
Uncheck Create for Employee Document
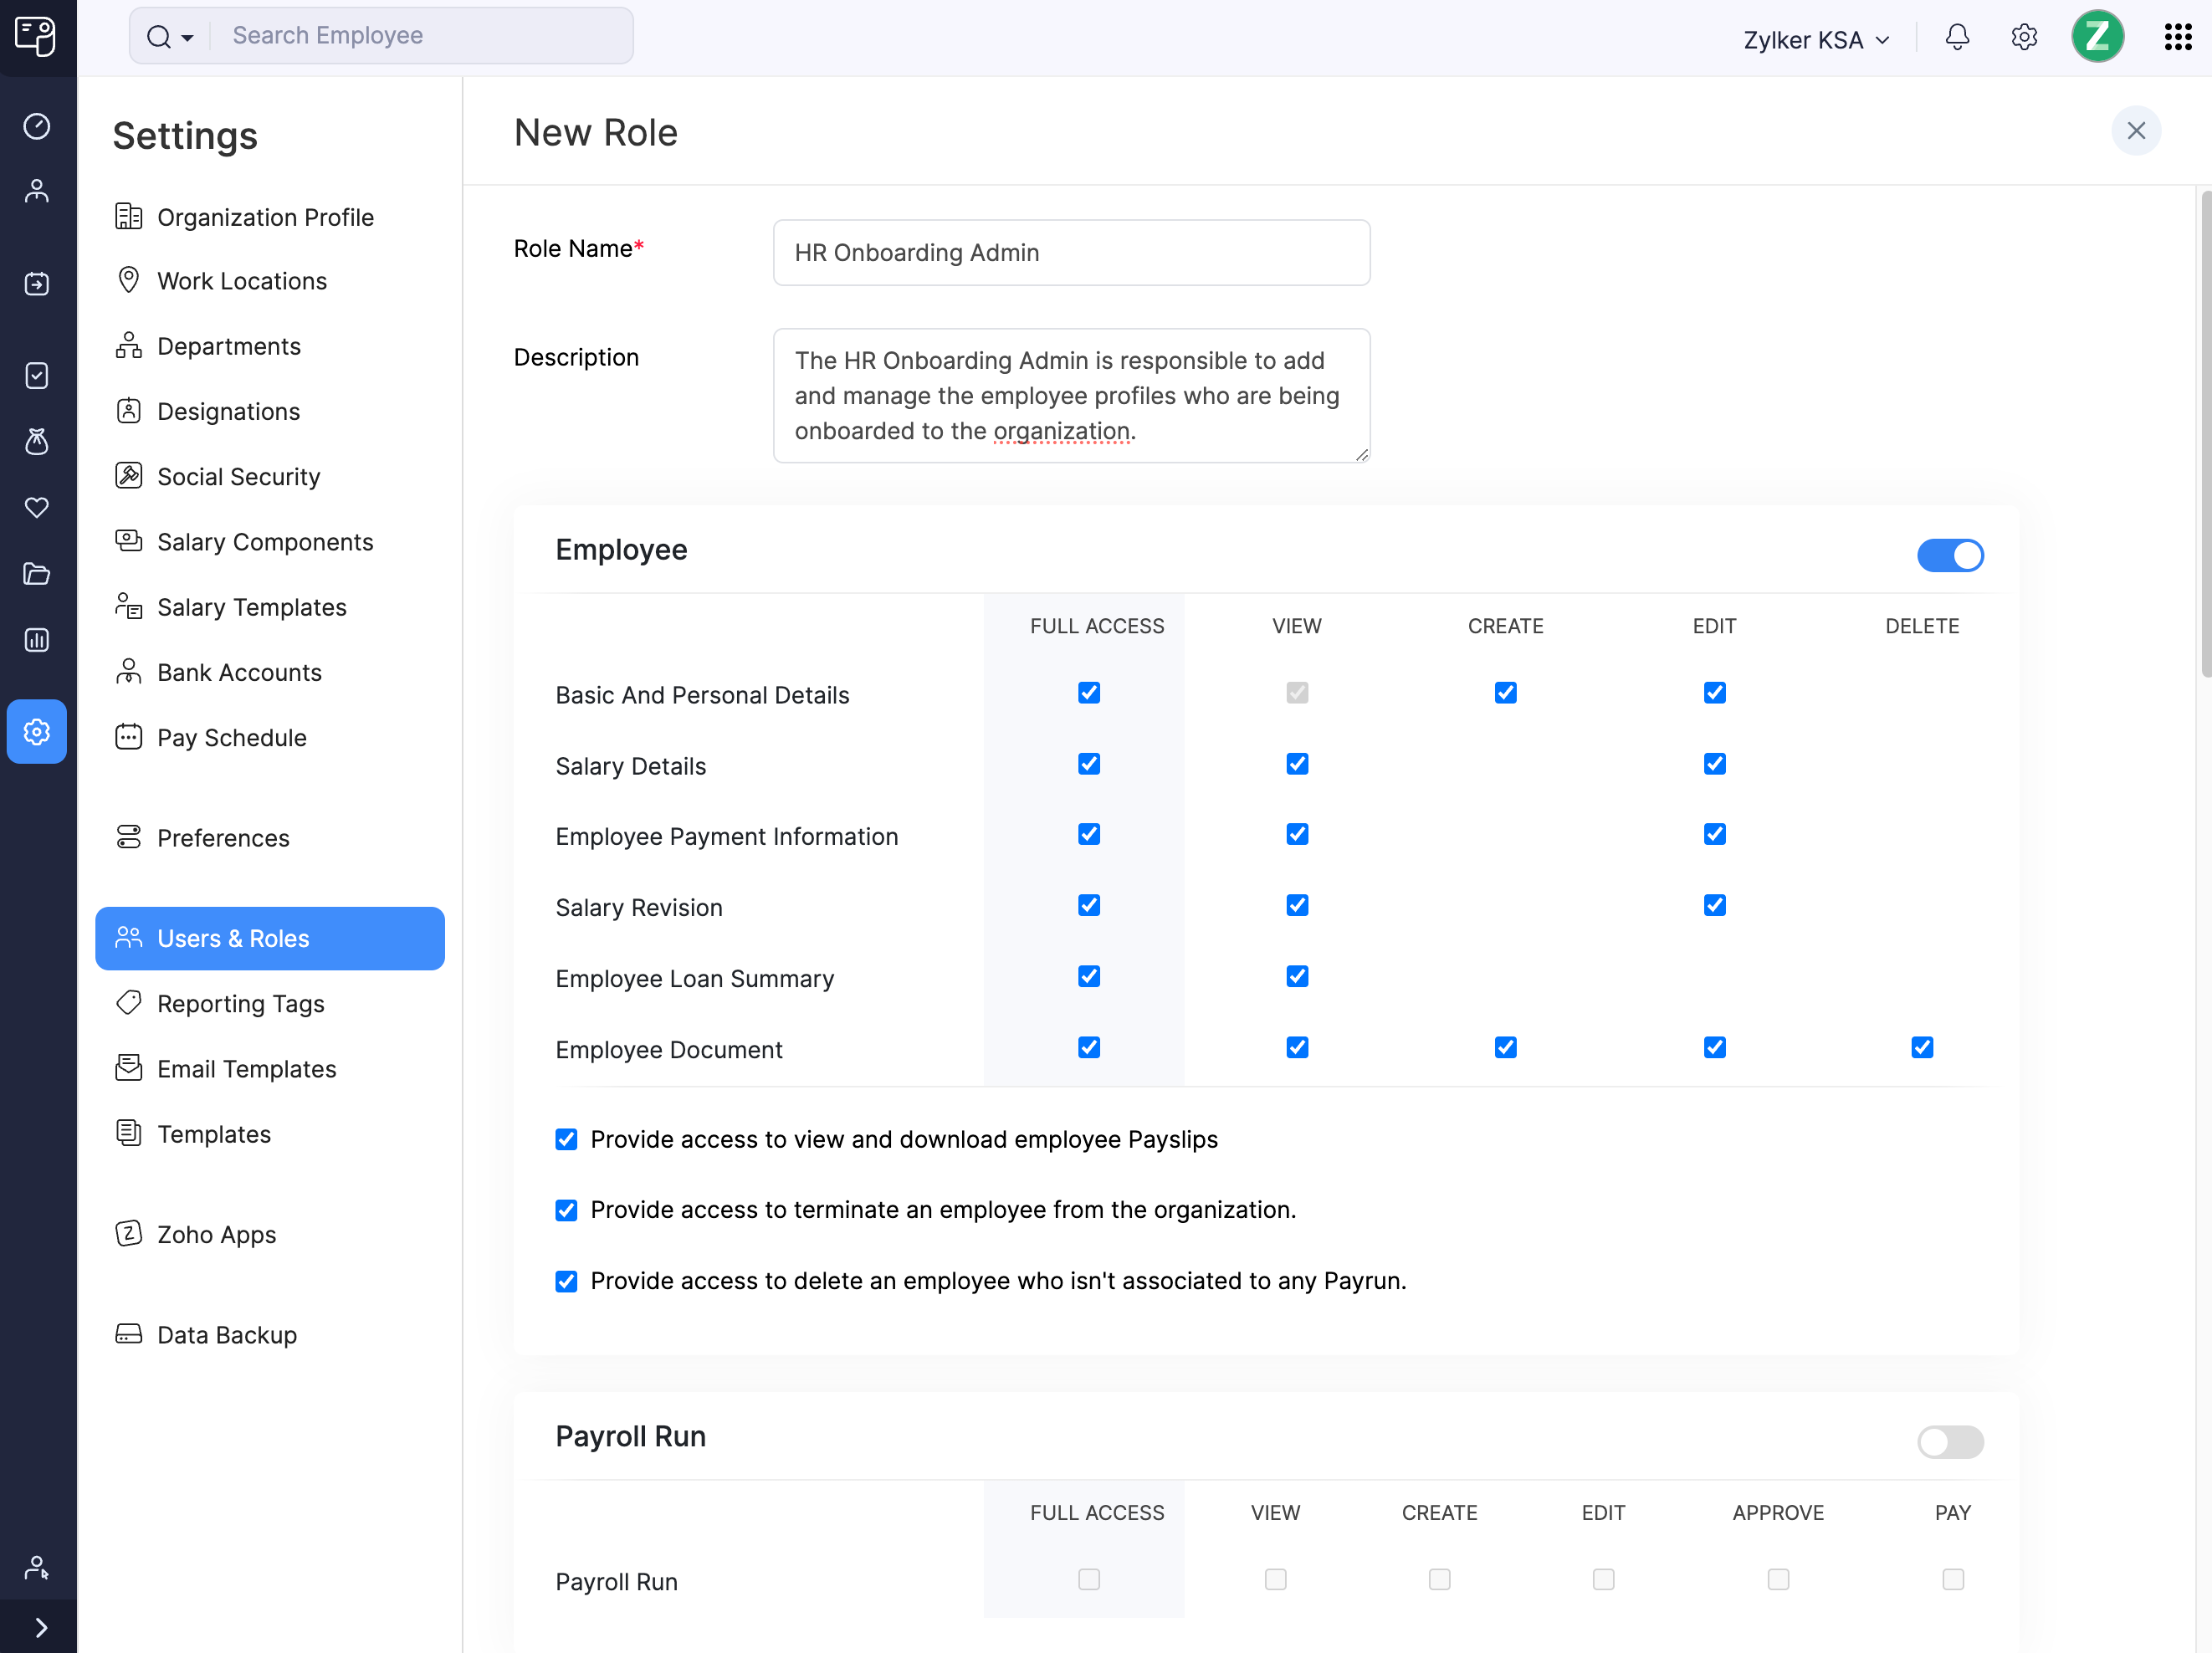1505,1047
